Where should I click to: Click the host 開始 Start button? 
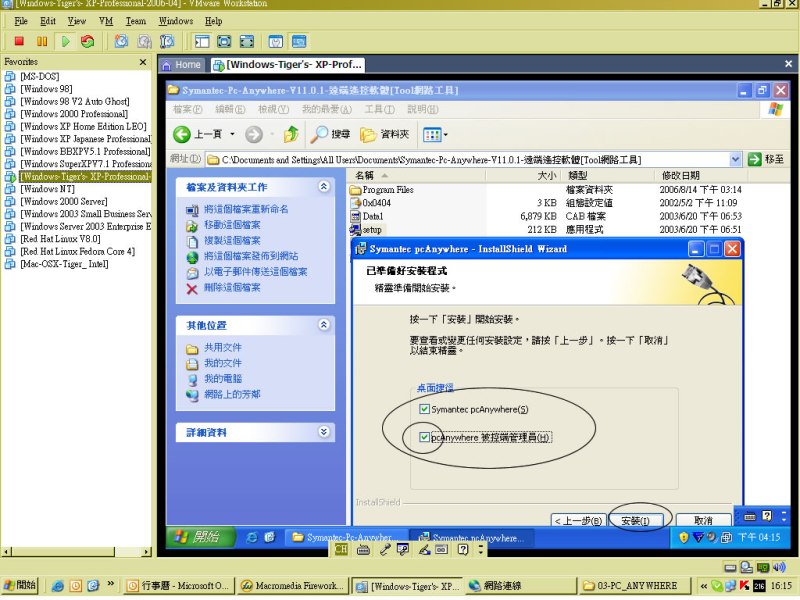[19, 585]
